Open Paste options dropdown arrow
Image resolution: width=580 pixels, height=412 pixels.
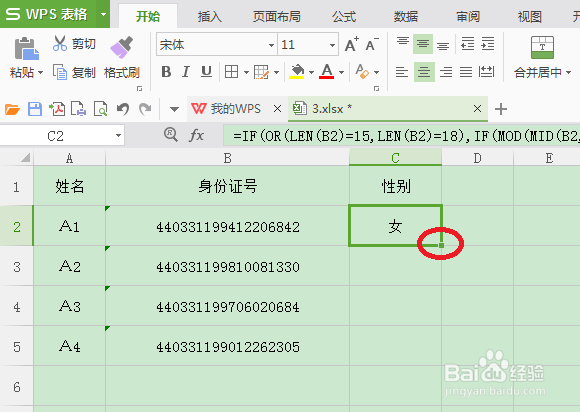point(40,72)
